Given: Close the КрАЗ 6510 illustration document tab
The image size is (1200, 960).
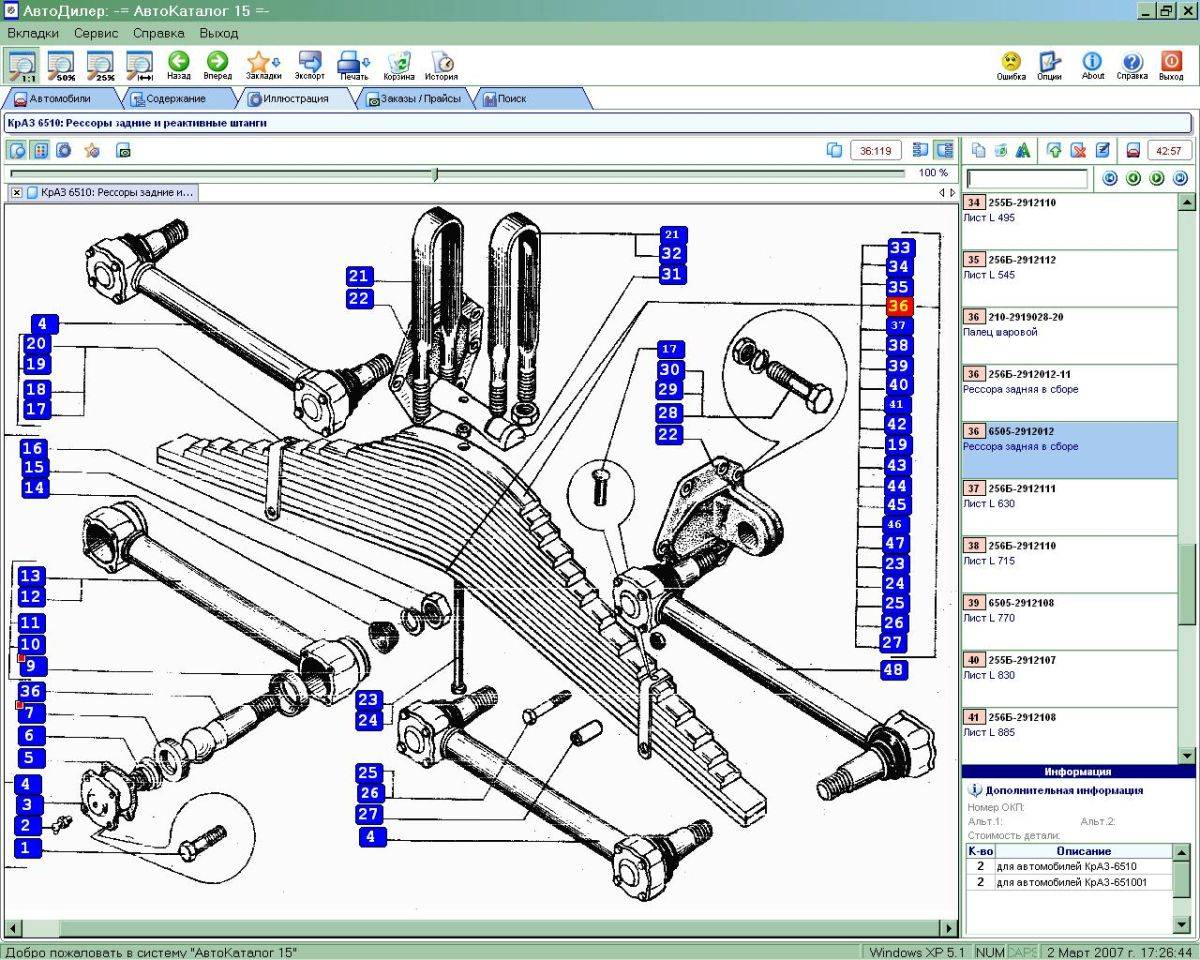Looking at the screenshot, I should (17, 192).
